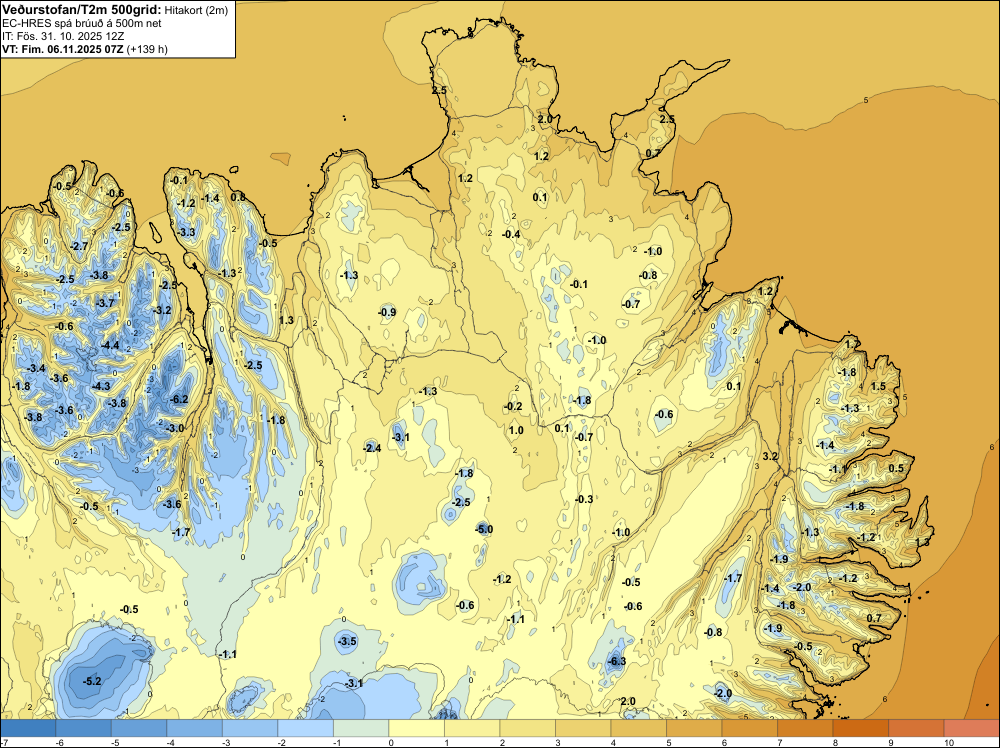
Task: Select the legend color swatch between 0 and 1
Action: click(x=416, y=728)
